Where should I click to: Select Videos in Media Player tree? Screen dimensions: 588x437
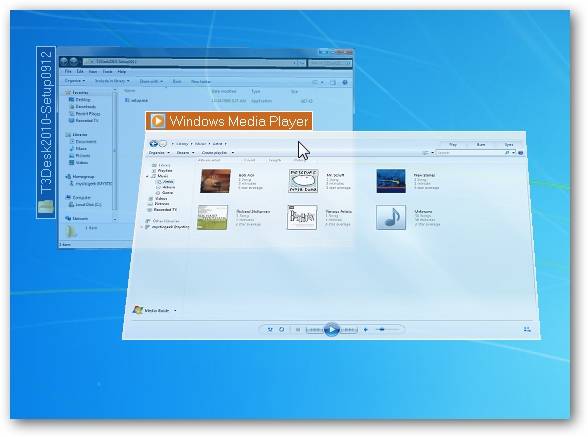(159, 198)
